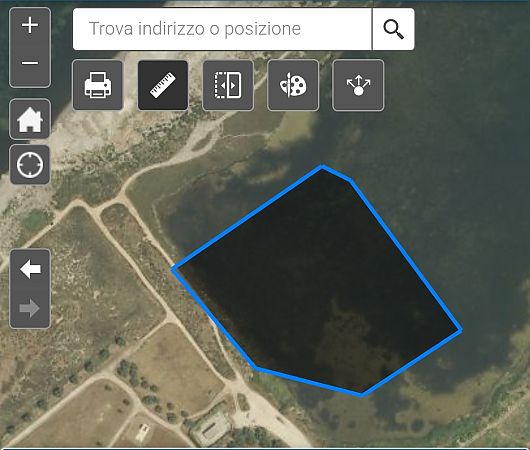The height and width of the screenshot is (450, 530).
Task: Open the share directions arrows tool
Action: coord(358,85)
